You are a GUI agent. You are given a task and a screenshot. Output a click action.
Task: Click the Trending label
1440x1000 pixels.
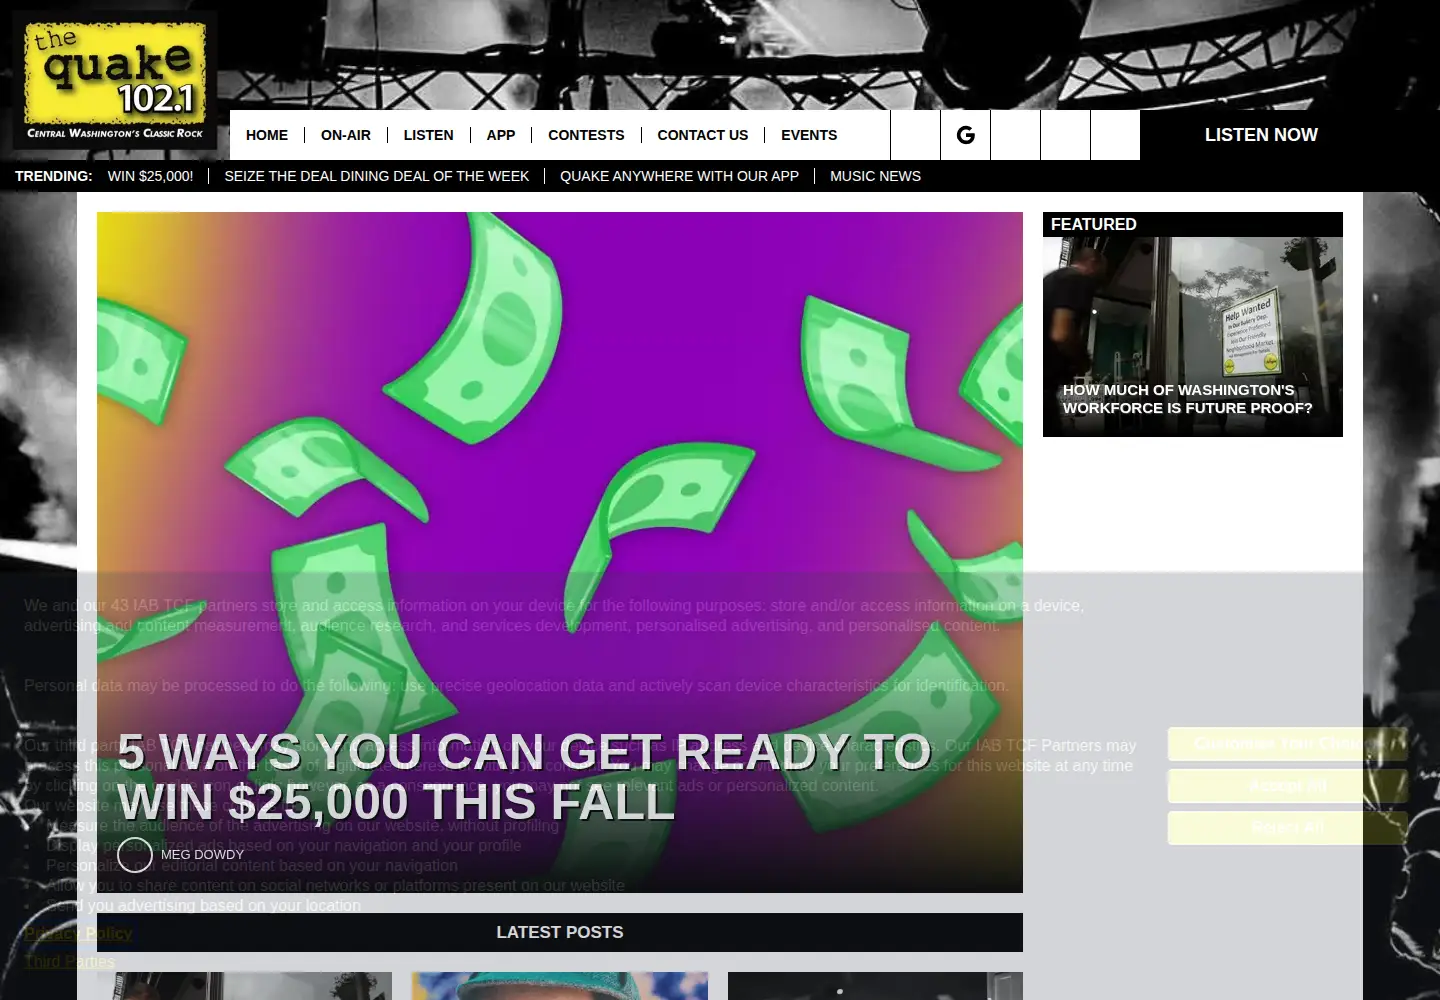[x=53, y=176]
